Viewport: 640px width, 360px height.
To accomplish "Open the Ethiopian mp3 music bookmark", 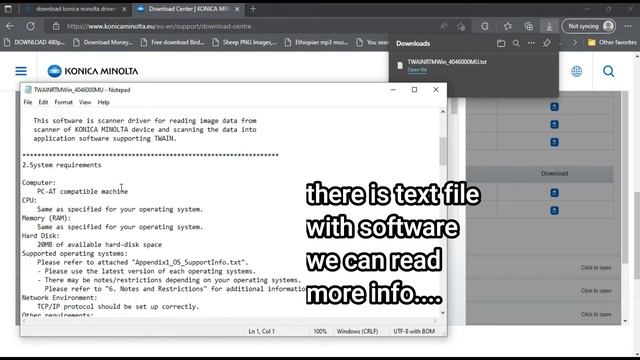I will [317, 42].
